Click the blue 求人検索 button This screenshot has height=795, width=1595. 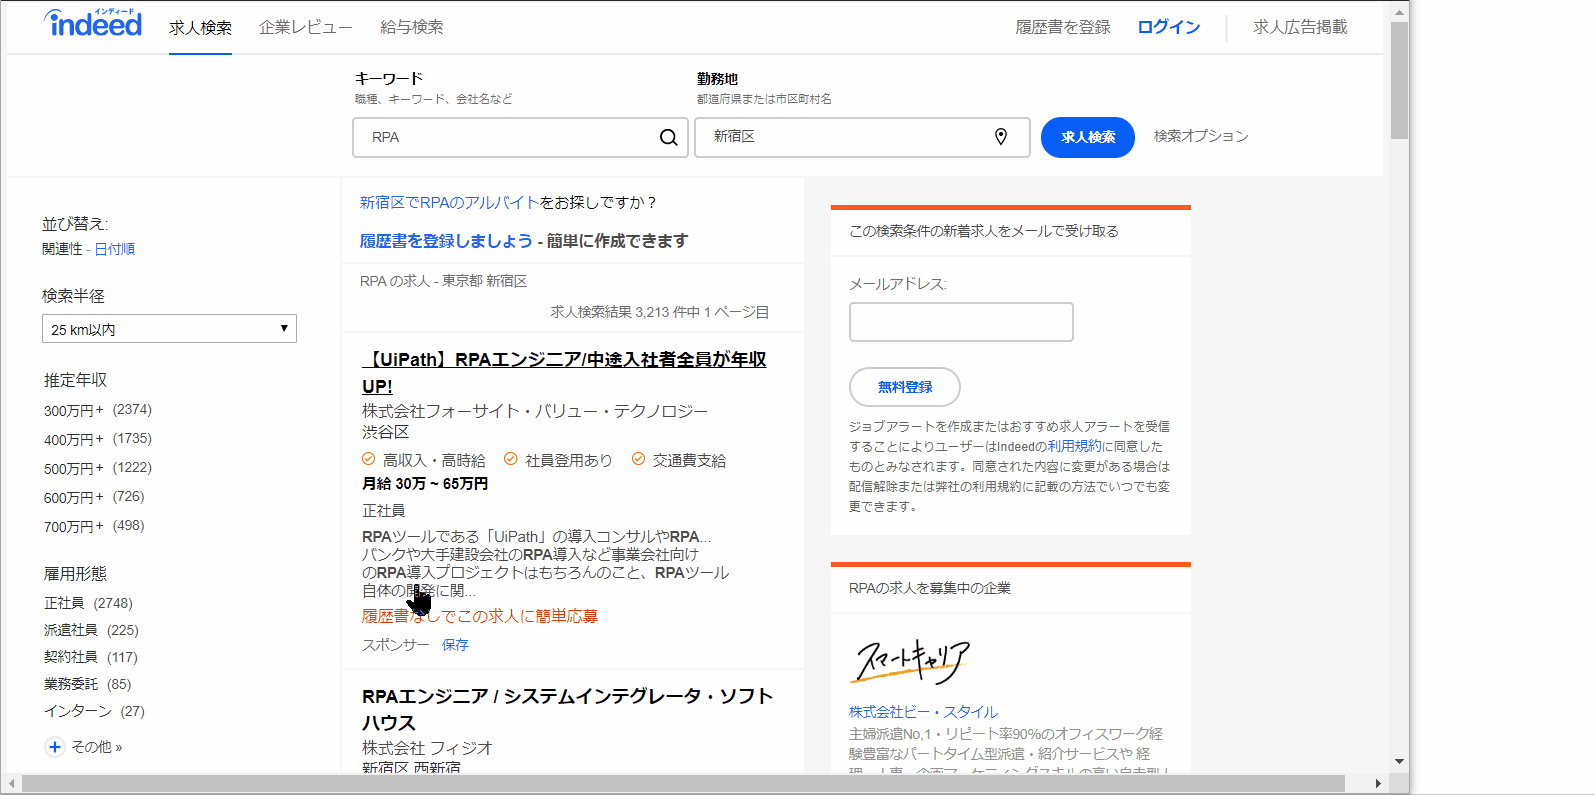pyautogui.click(x=1088, y=137)
